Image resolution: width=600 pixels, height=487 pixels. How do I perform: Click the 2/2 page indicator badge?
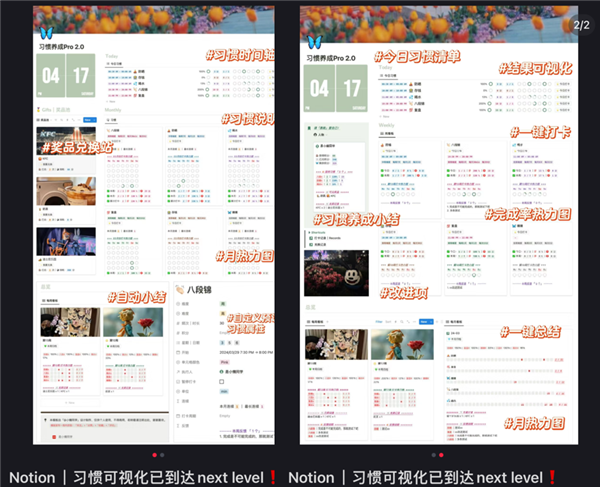[581, 24]
